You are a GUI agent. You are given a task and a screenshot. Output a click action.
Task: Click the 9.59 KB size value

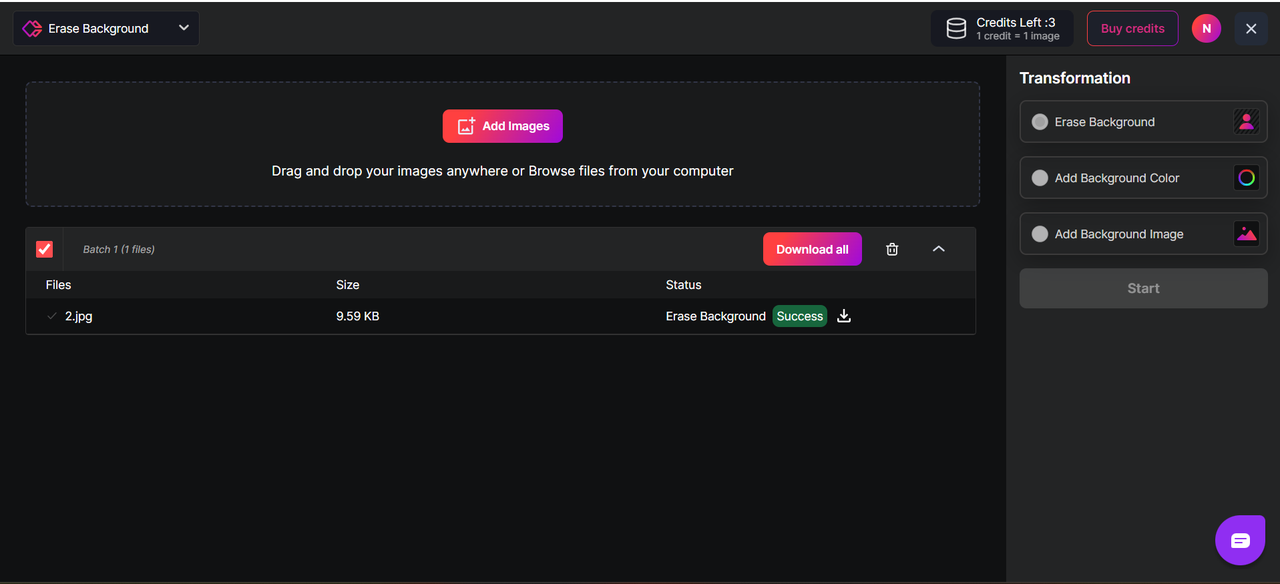click(x=357, y=316)
